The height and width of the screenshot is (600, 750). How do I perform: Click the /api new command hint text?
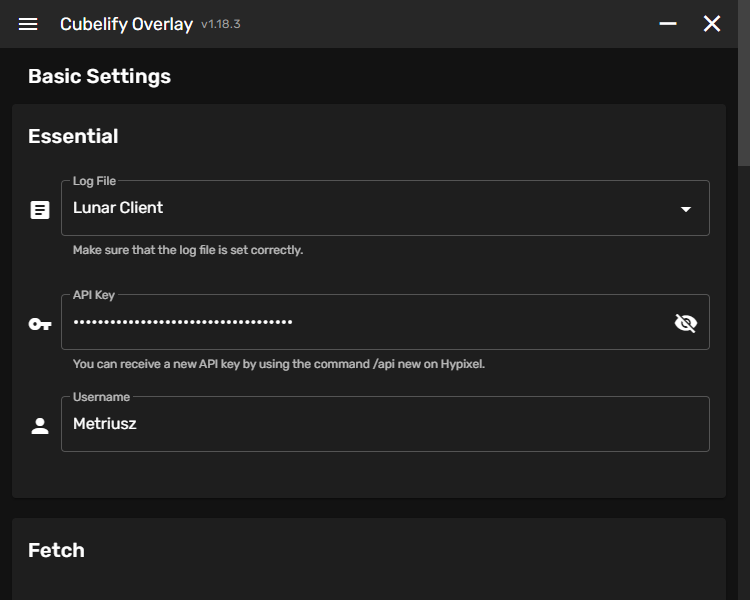pyautogui.click(x=279, y=364)
